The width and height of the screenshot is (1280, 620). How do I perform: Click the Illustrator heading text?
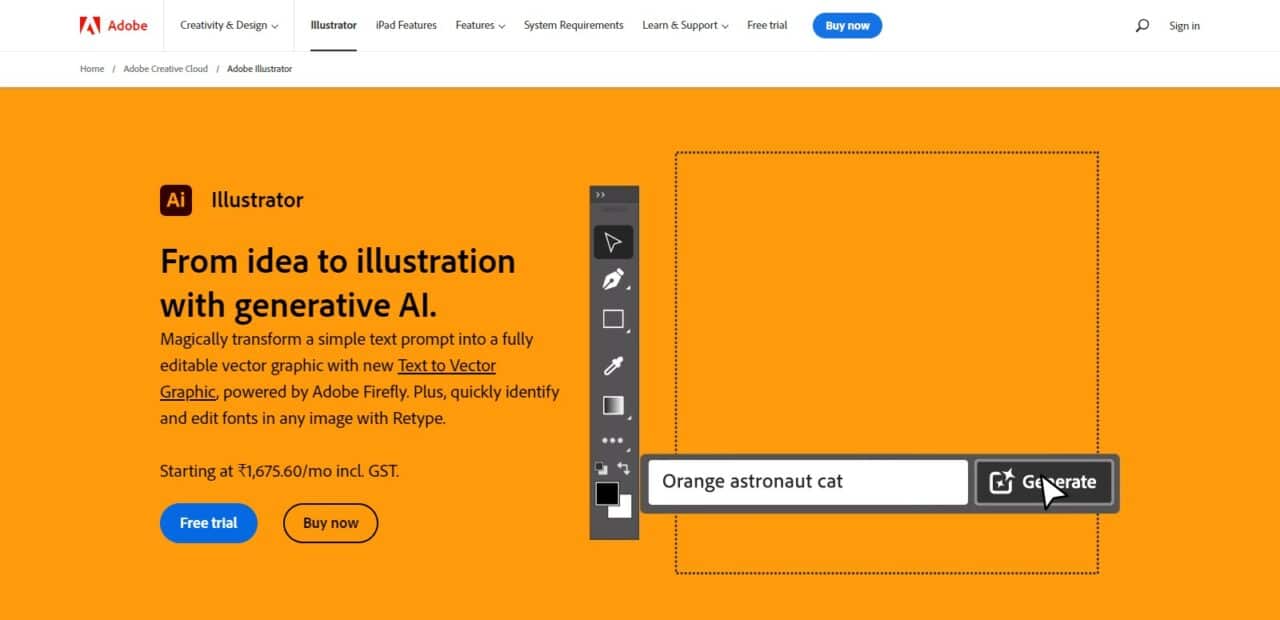[x=257, y=200]
